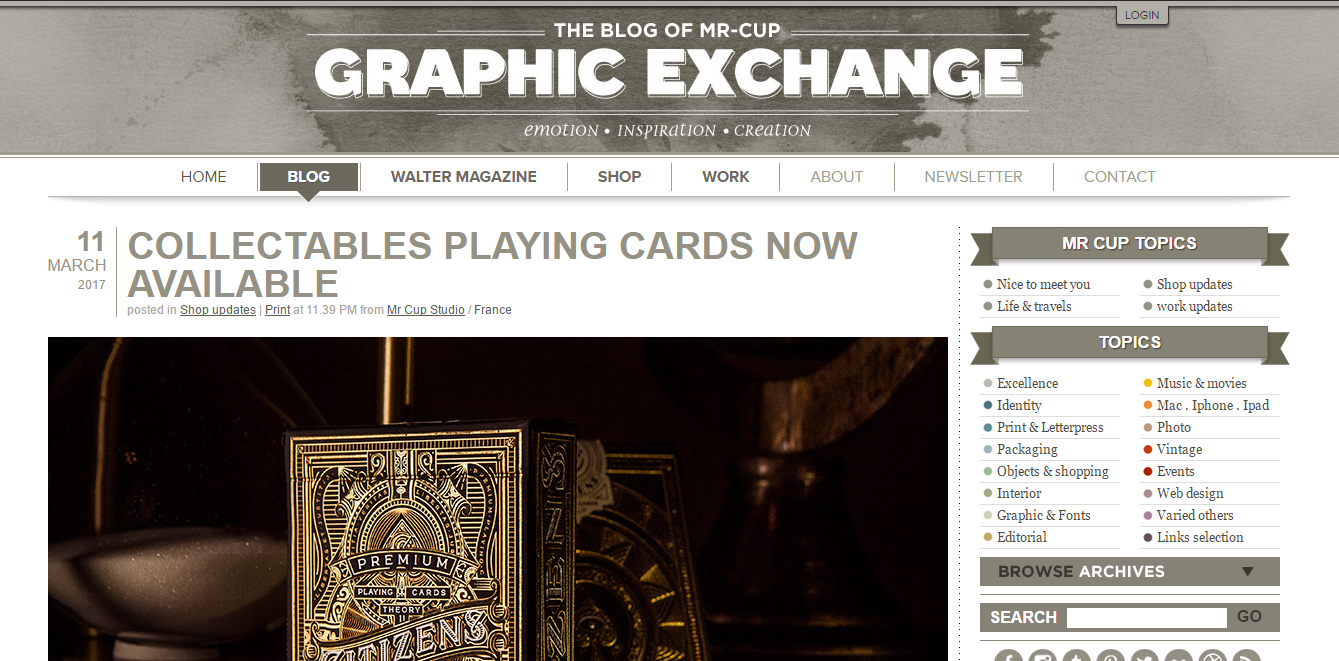Open the Walter Magazine menu item
The image size is (1339, 661).
click(464, 177)
